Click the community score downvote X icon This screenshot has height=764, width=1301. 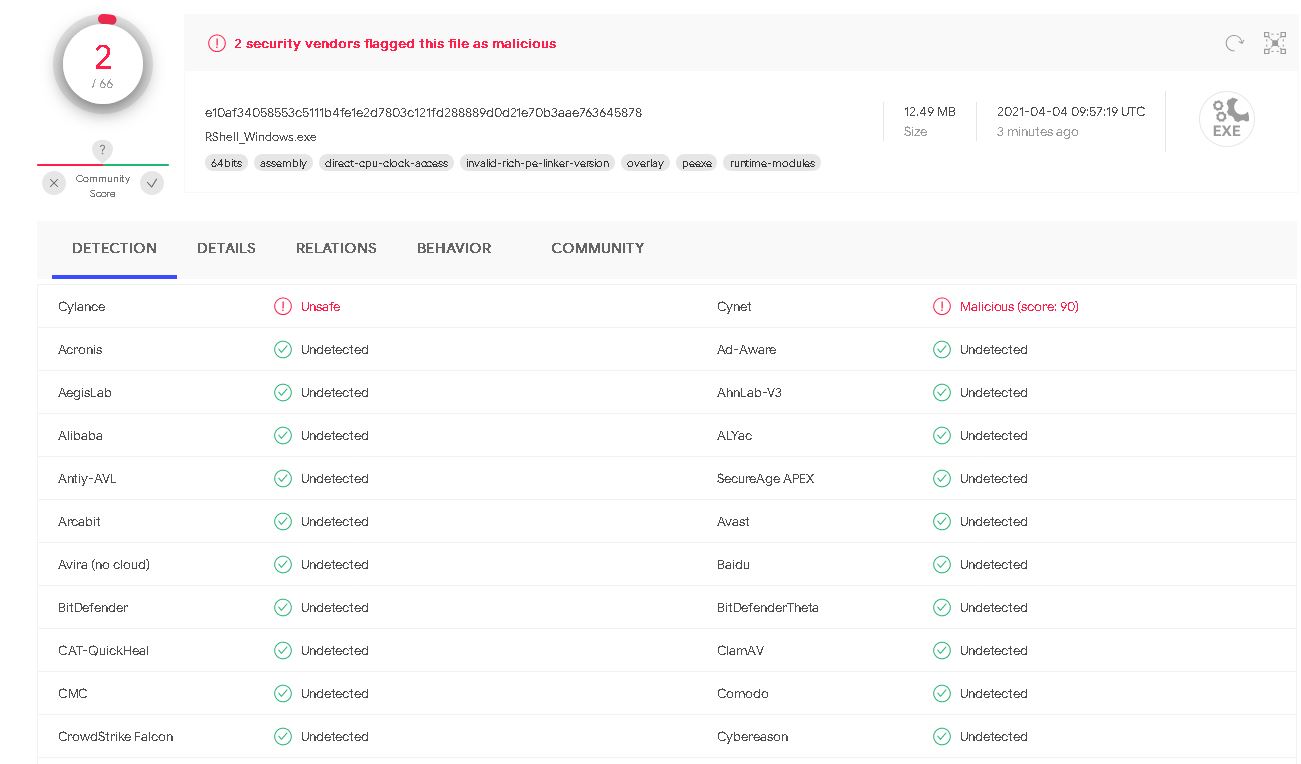(54, 183)
